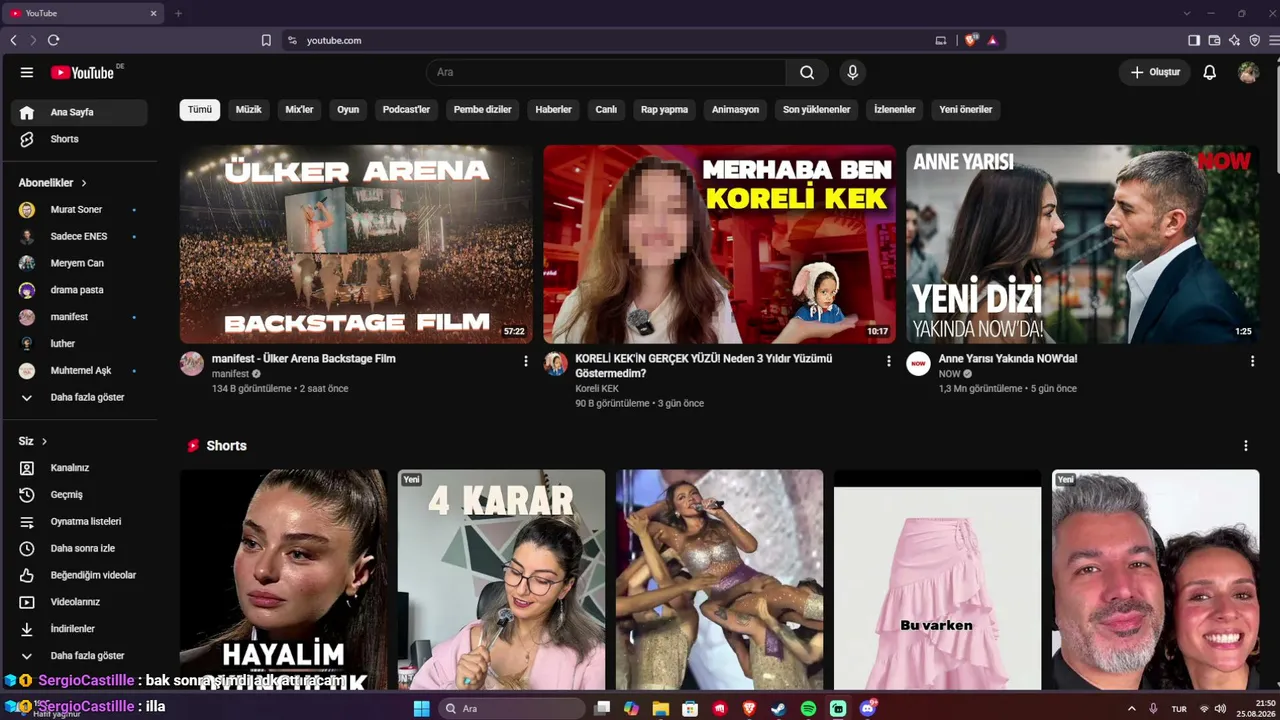Expand the Siz section chevron
1280x720 pixels.
[x=44, y=441]
